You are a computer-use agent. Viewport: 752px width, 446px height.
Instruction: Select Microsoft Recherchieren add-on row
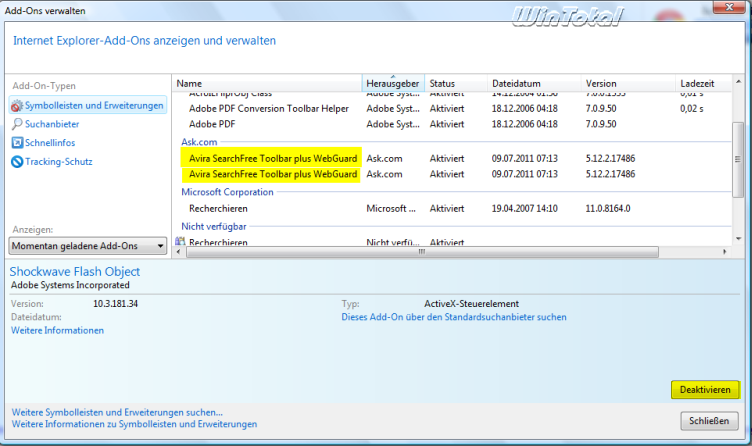pyautogui.click(x=451, y=209)
